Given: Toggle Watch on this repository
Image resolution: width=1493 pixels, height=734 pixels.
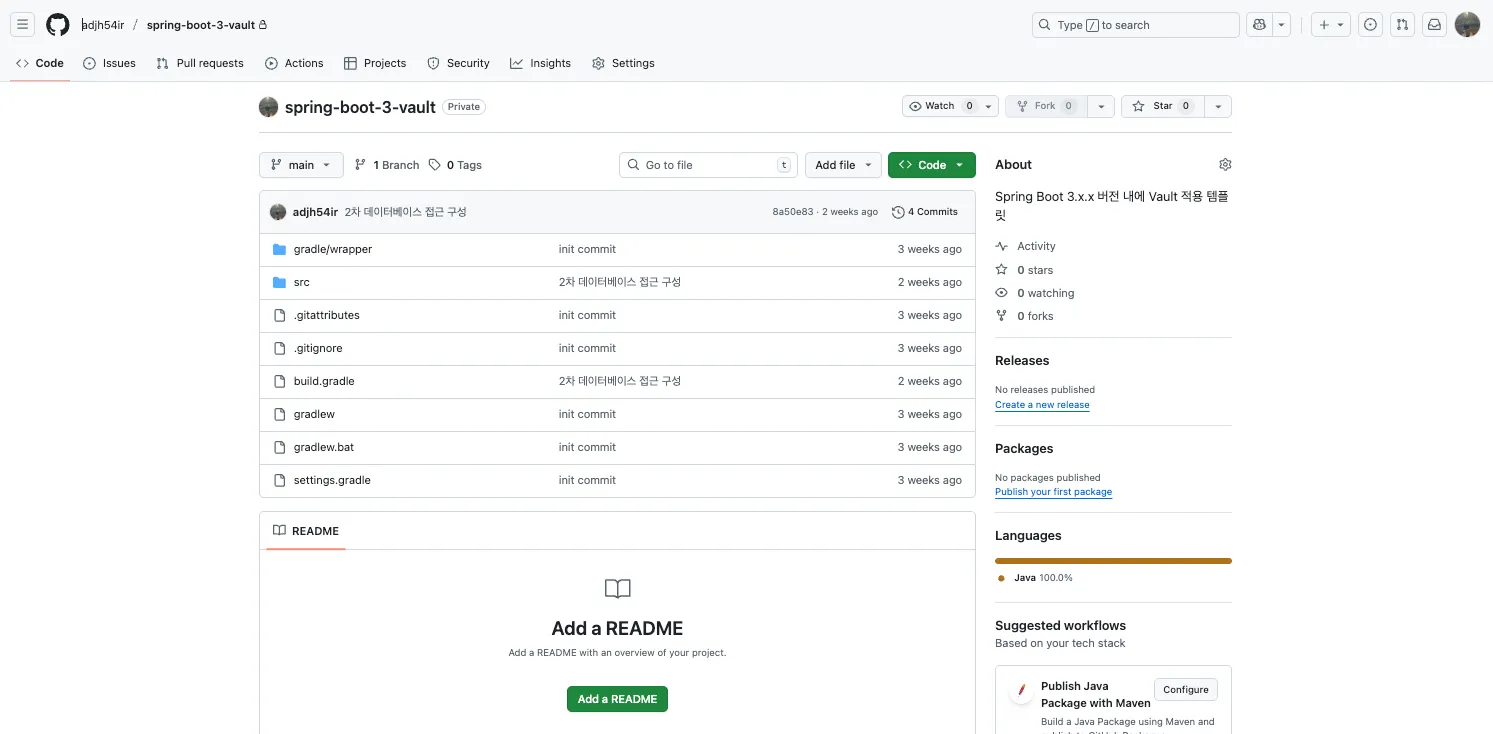Looking at the screenshot, I should [940, 106].
